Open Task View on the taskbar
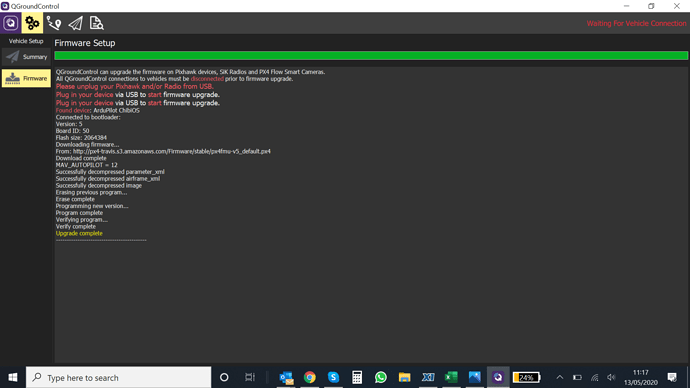 coord(250,377)
